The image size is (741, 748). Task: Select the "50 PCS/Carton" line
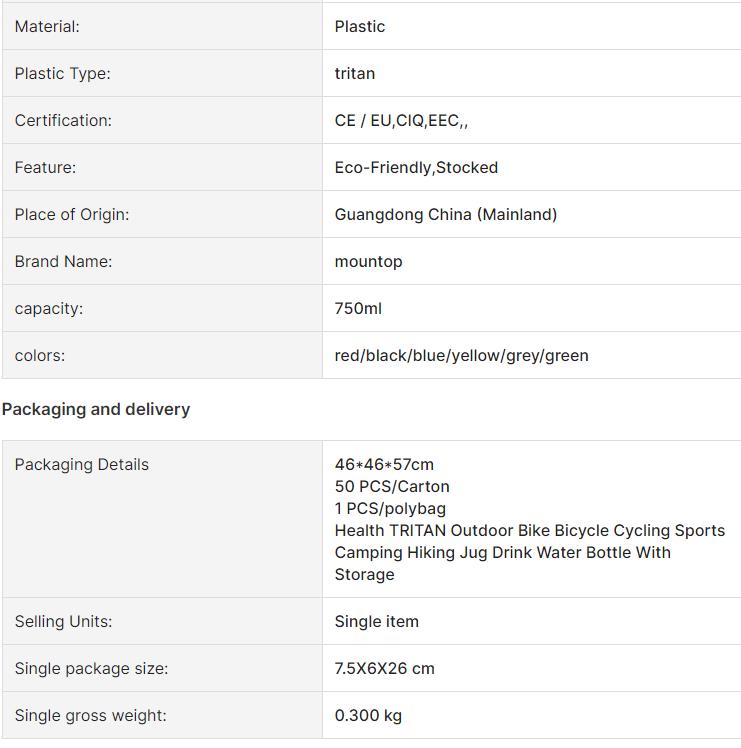click(392, 487)
